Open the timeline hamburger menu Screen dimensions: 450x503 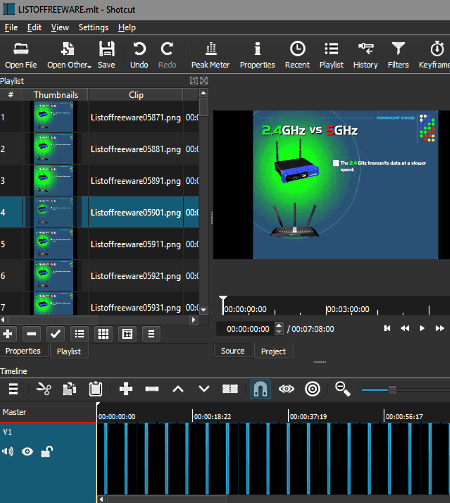pos(13,389)
